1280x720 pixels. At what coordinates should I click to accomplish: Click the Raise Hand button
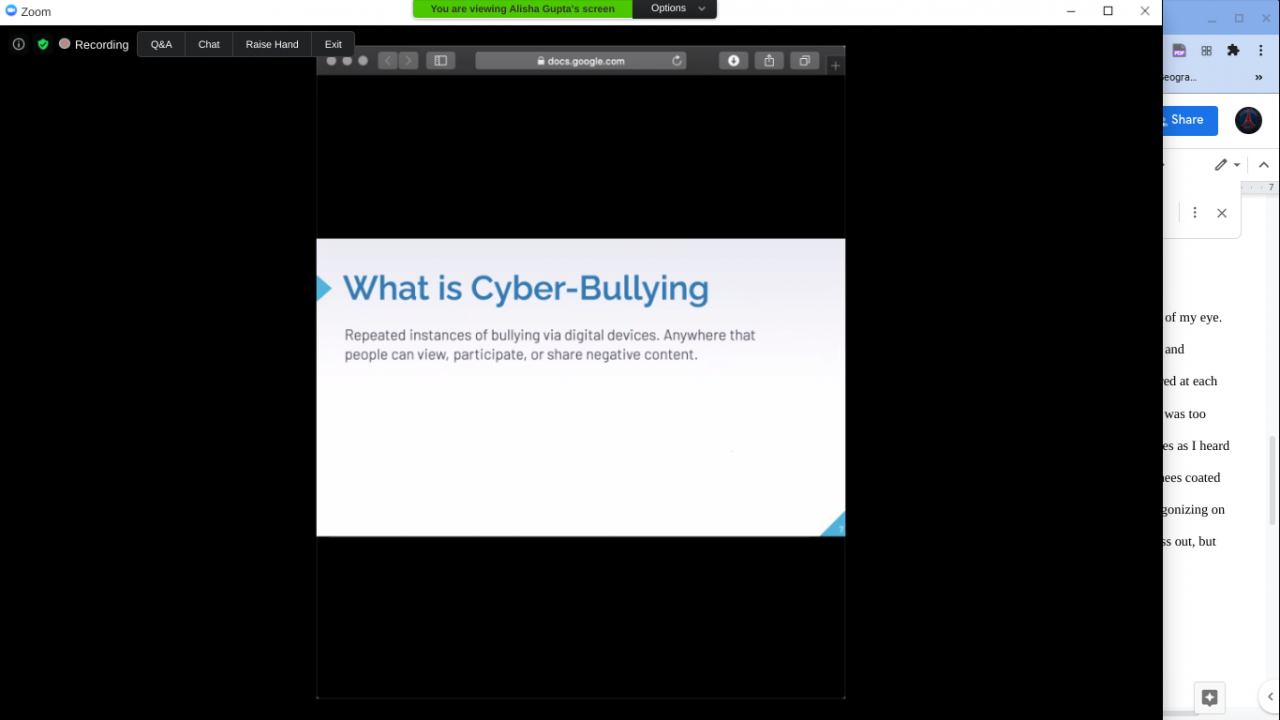pos(272,44)
